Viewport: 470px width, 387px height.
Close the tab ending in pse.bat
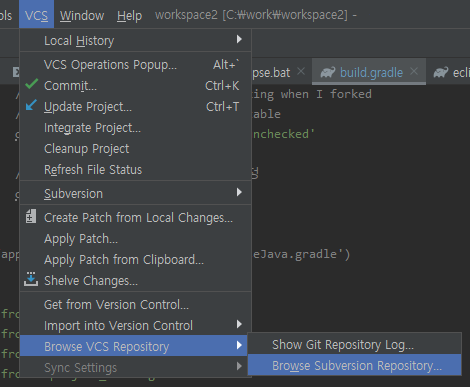click(x=301, y=71)
